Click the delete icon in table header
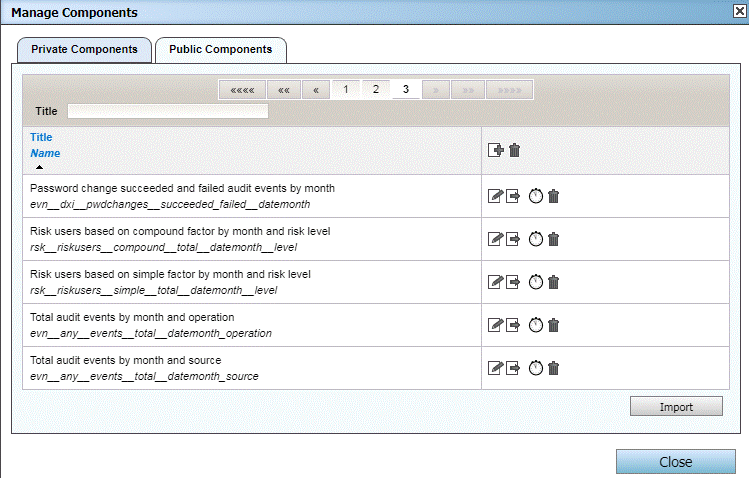Viewport: 749px width, 478px height. click(x=514, y=151)
